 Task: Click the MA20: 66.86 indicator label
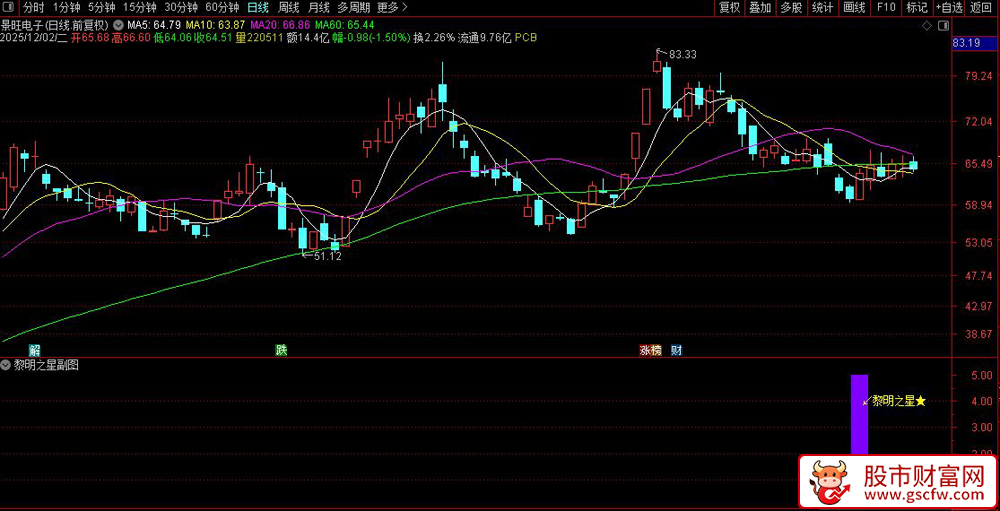point(281,25)
